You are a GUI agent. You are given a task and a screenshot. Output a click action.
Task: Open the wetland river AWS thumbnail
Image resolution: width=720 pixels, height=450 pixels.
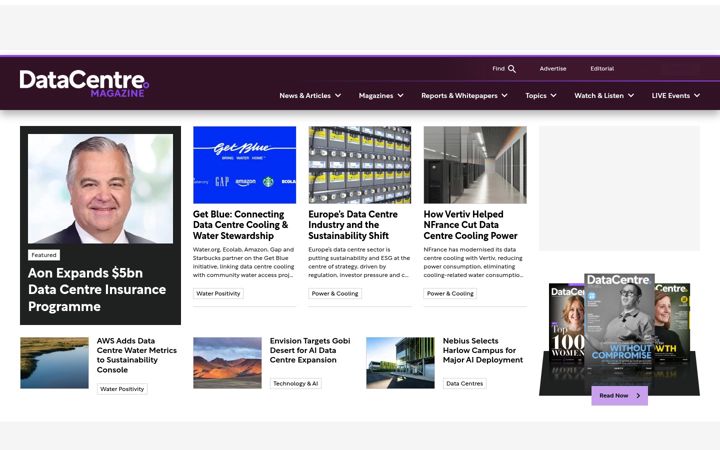click(x=55, y=363)
